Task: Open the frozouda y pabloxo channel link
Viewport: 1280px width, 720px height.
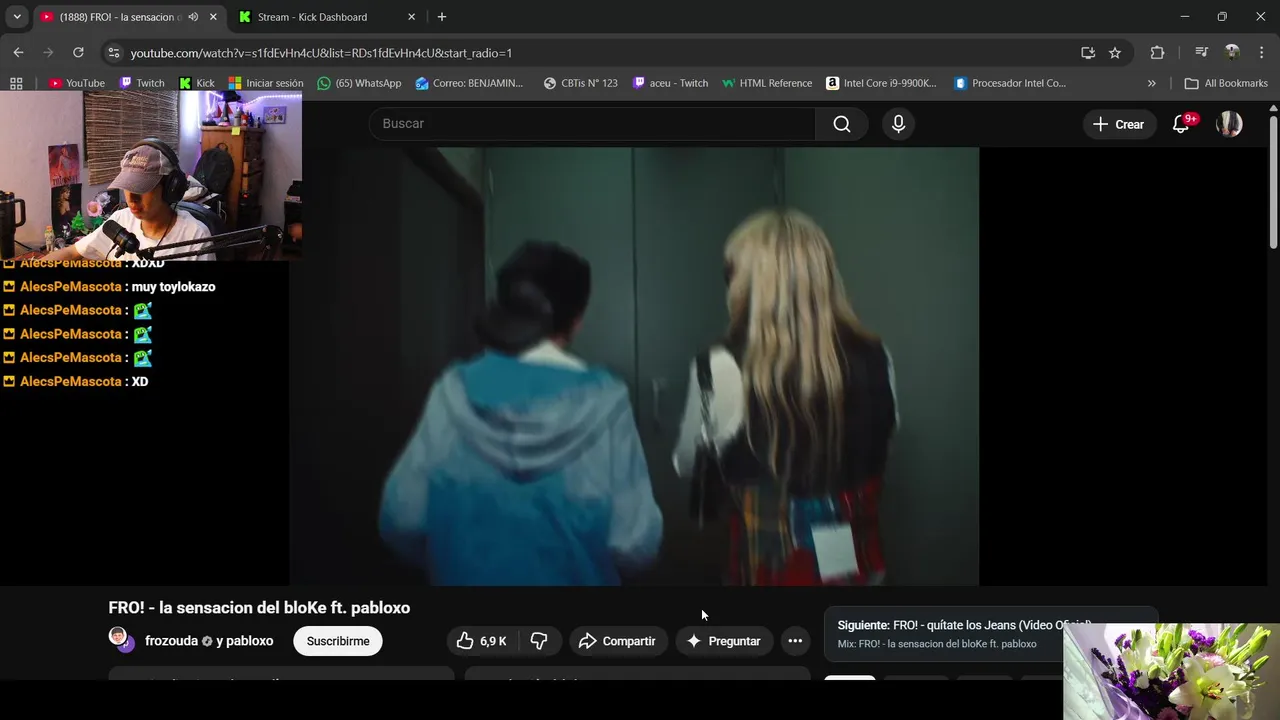Action: pos(209,641)
